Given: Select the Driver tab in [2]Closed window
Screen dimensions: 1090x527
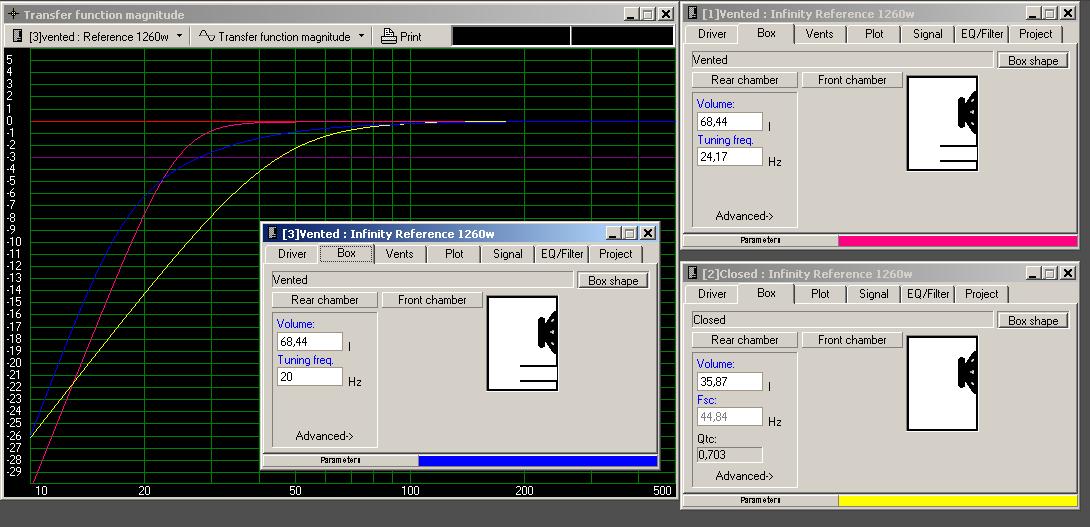Looking at the screenshot, I should (x=712, y=294).
